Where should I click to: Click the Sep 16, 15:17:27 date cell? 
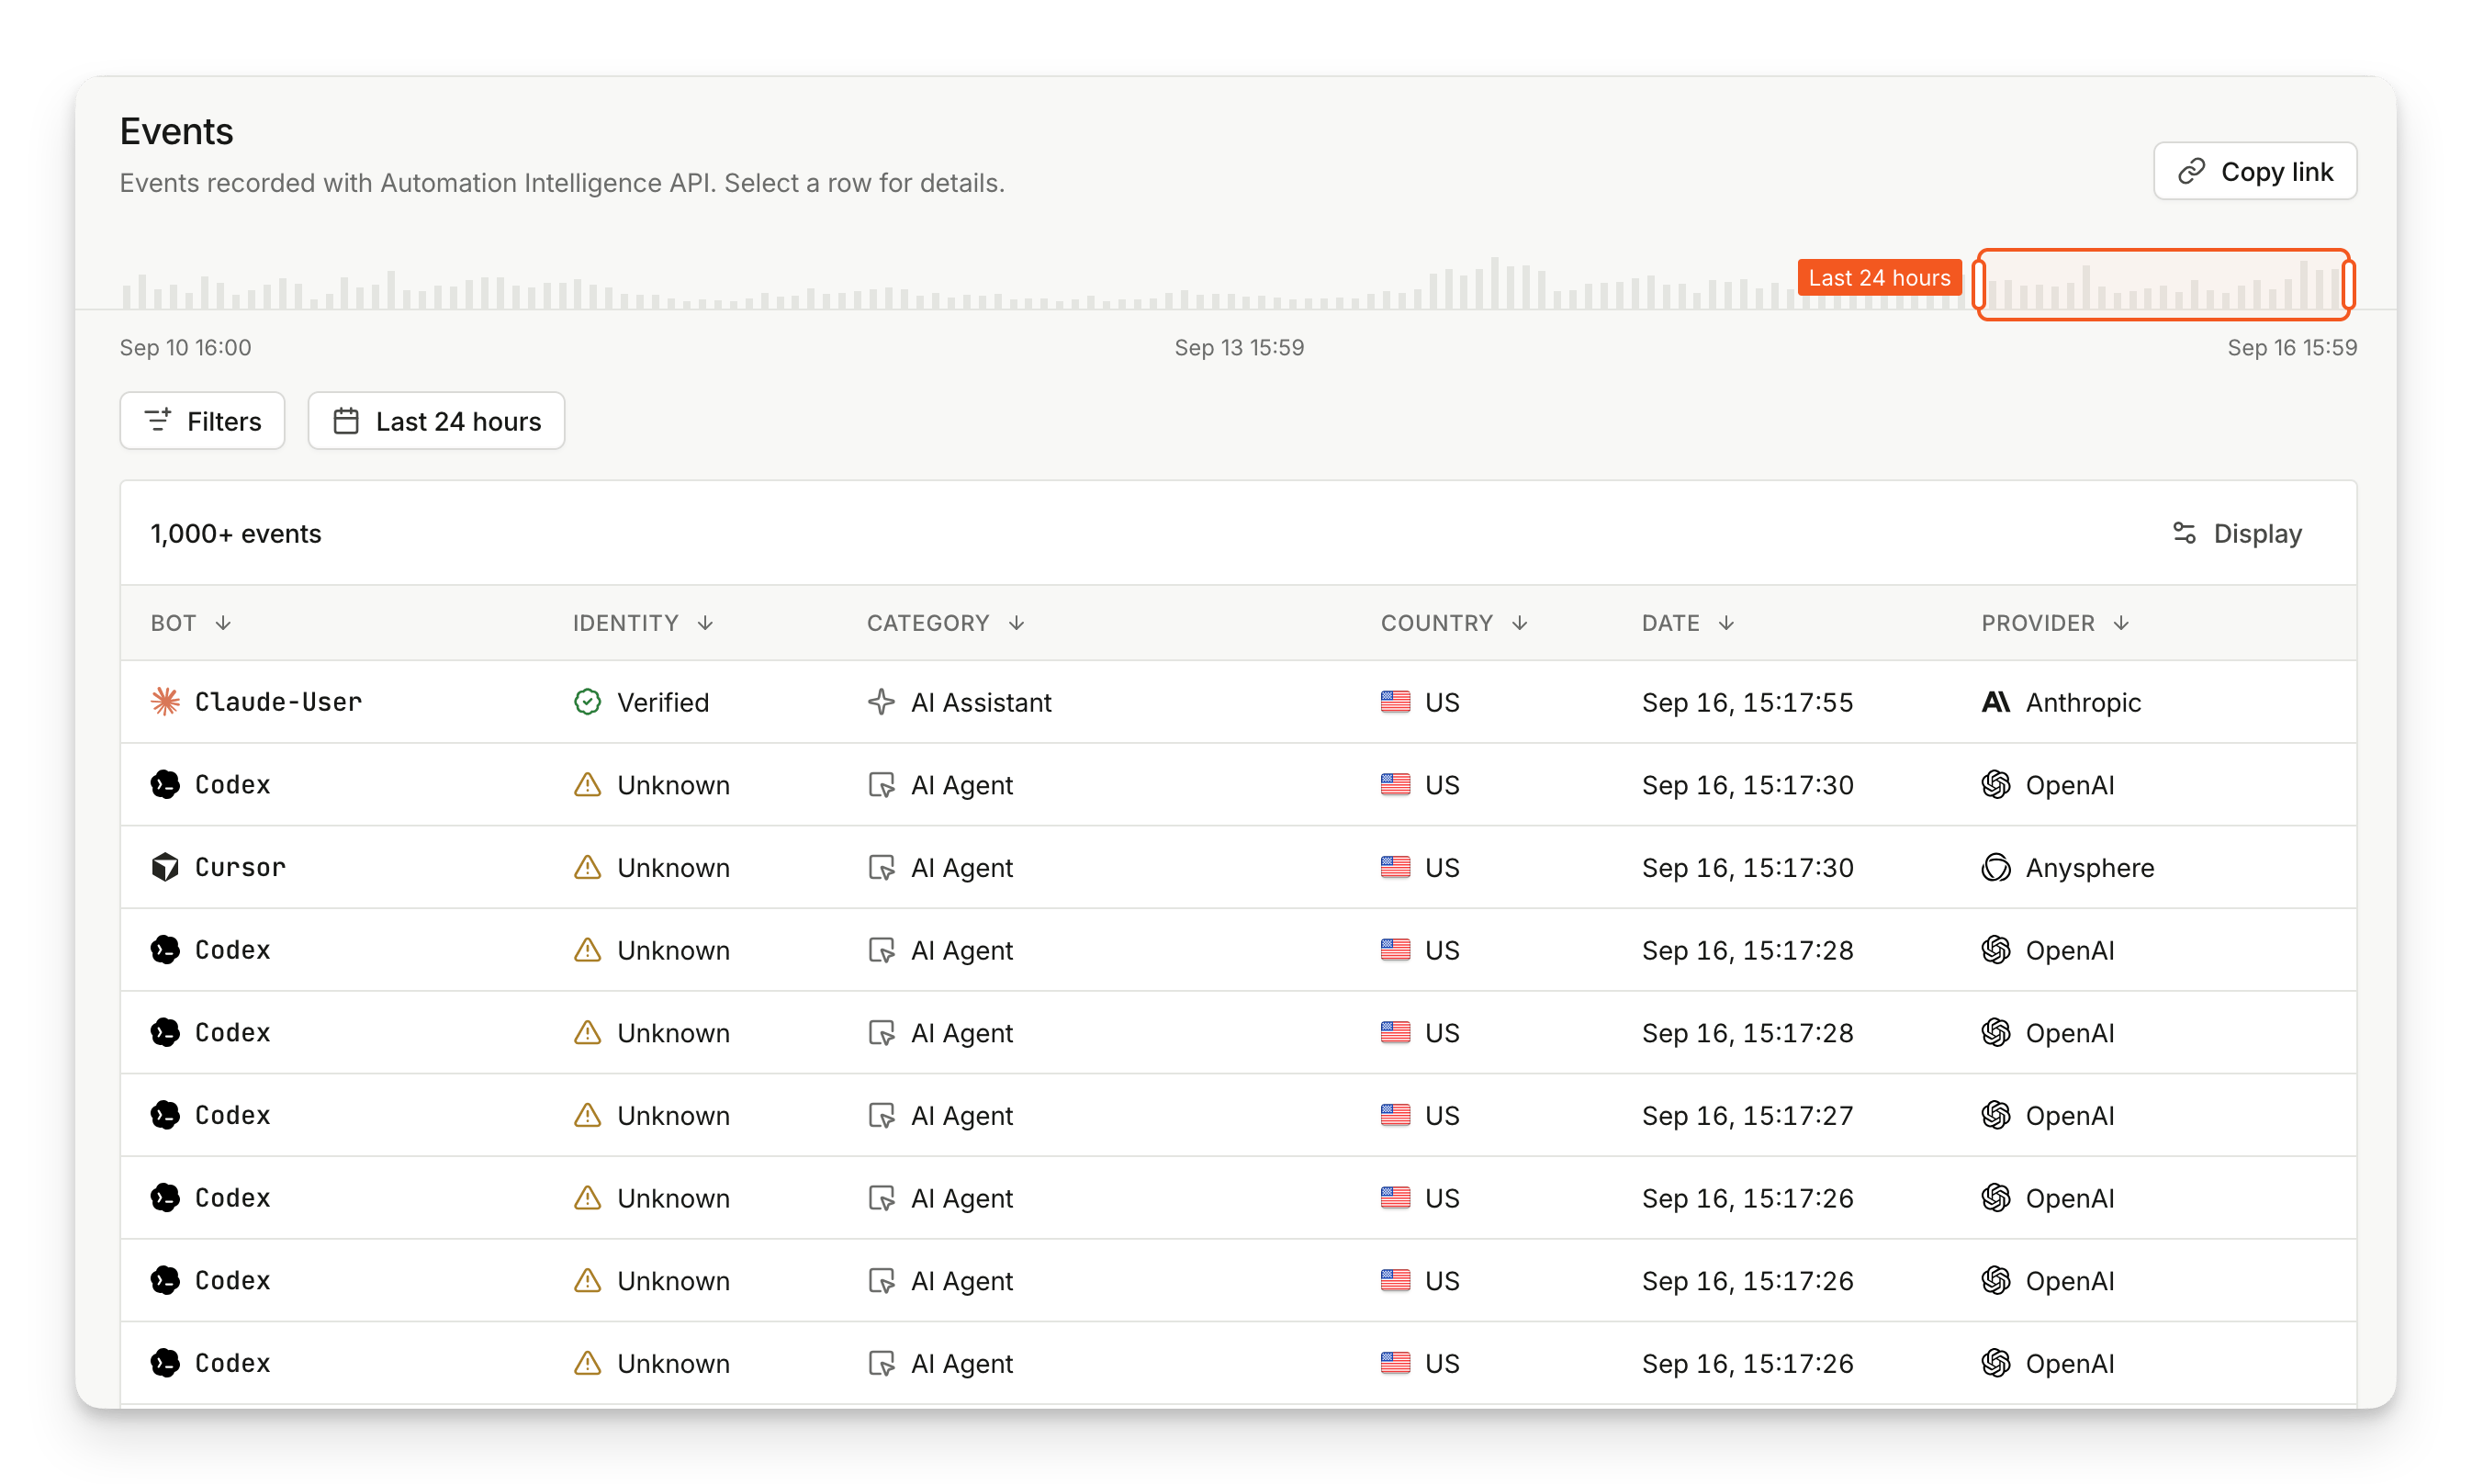[x=1747, y=1115]
